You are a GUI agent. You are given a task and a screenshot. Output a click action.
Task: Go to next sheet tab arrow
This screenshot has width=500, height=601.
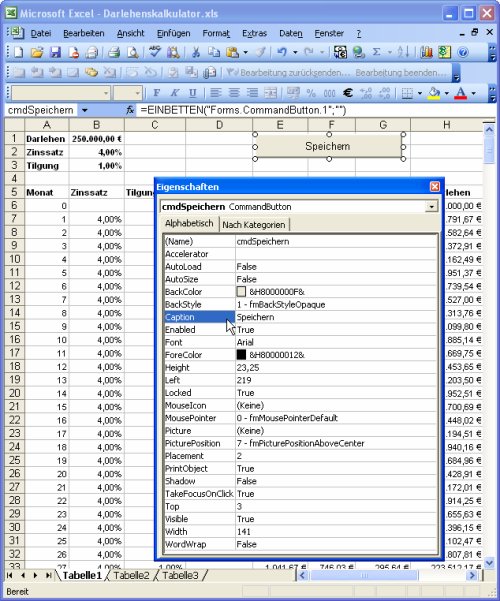(36, 575)
